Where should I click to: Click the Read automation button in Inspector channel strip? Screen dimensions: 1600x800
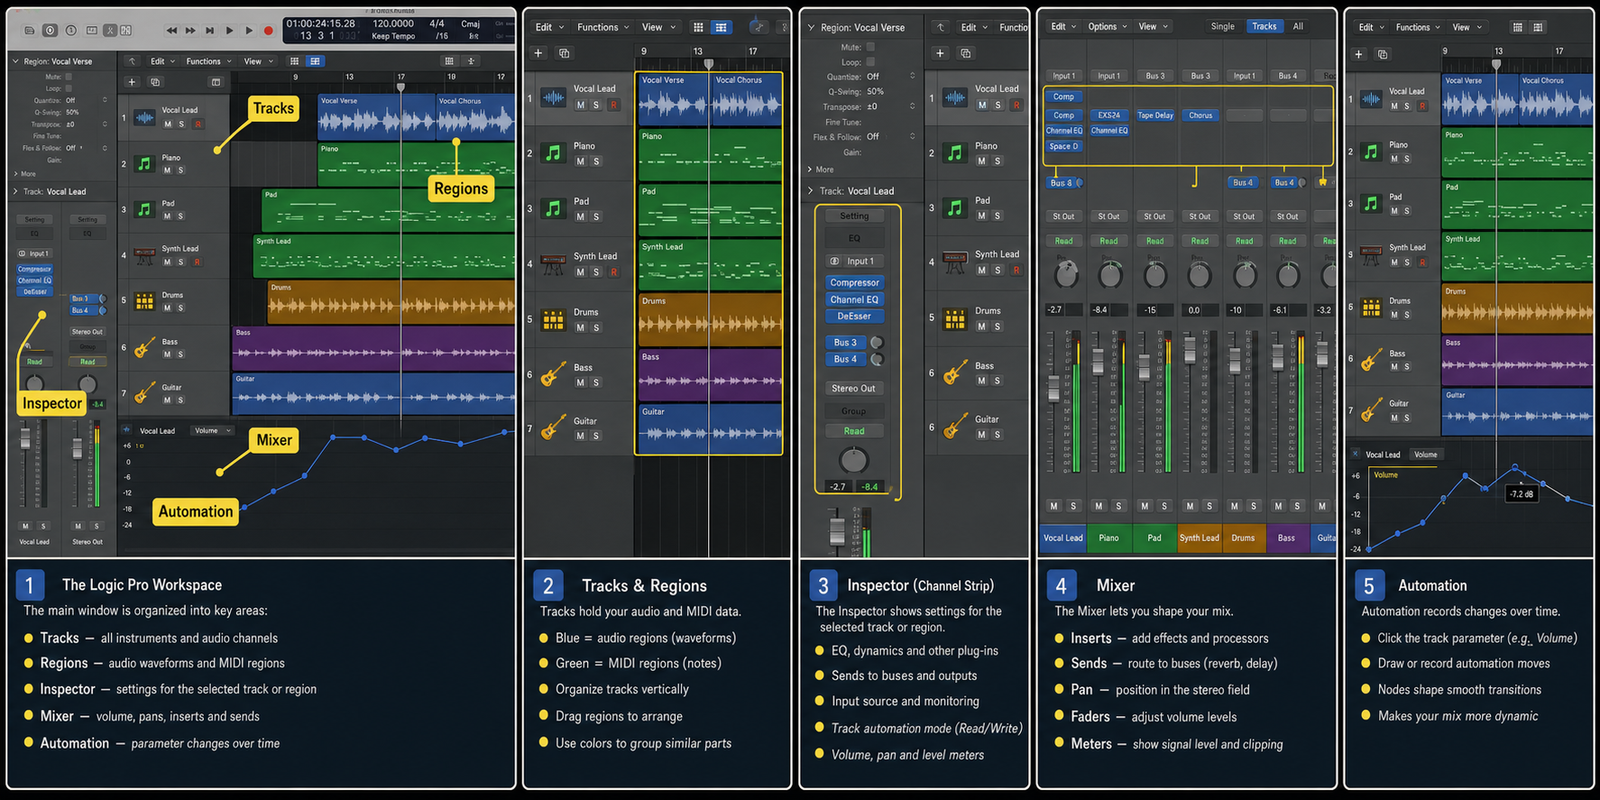(854, 431)
